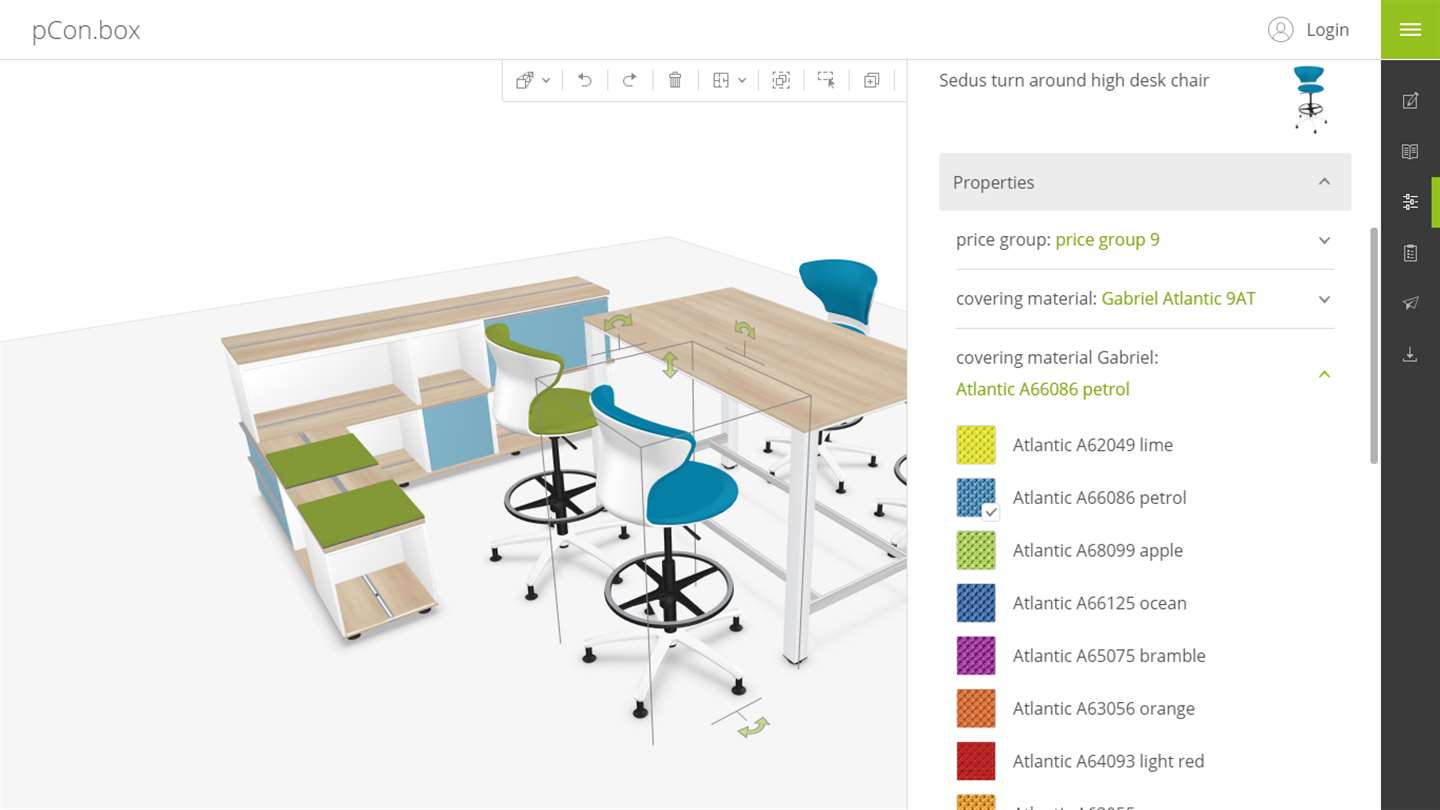The image size is (1440, 810).
Task: Pick the Atlantic A64093 light red swatch
Action: click(x=976, y=761)
